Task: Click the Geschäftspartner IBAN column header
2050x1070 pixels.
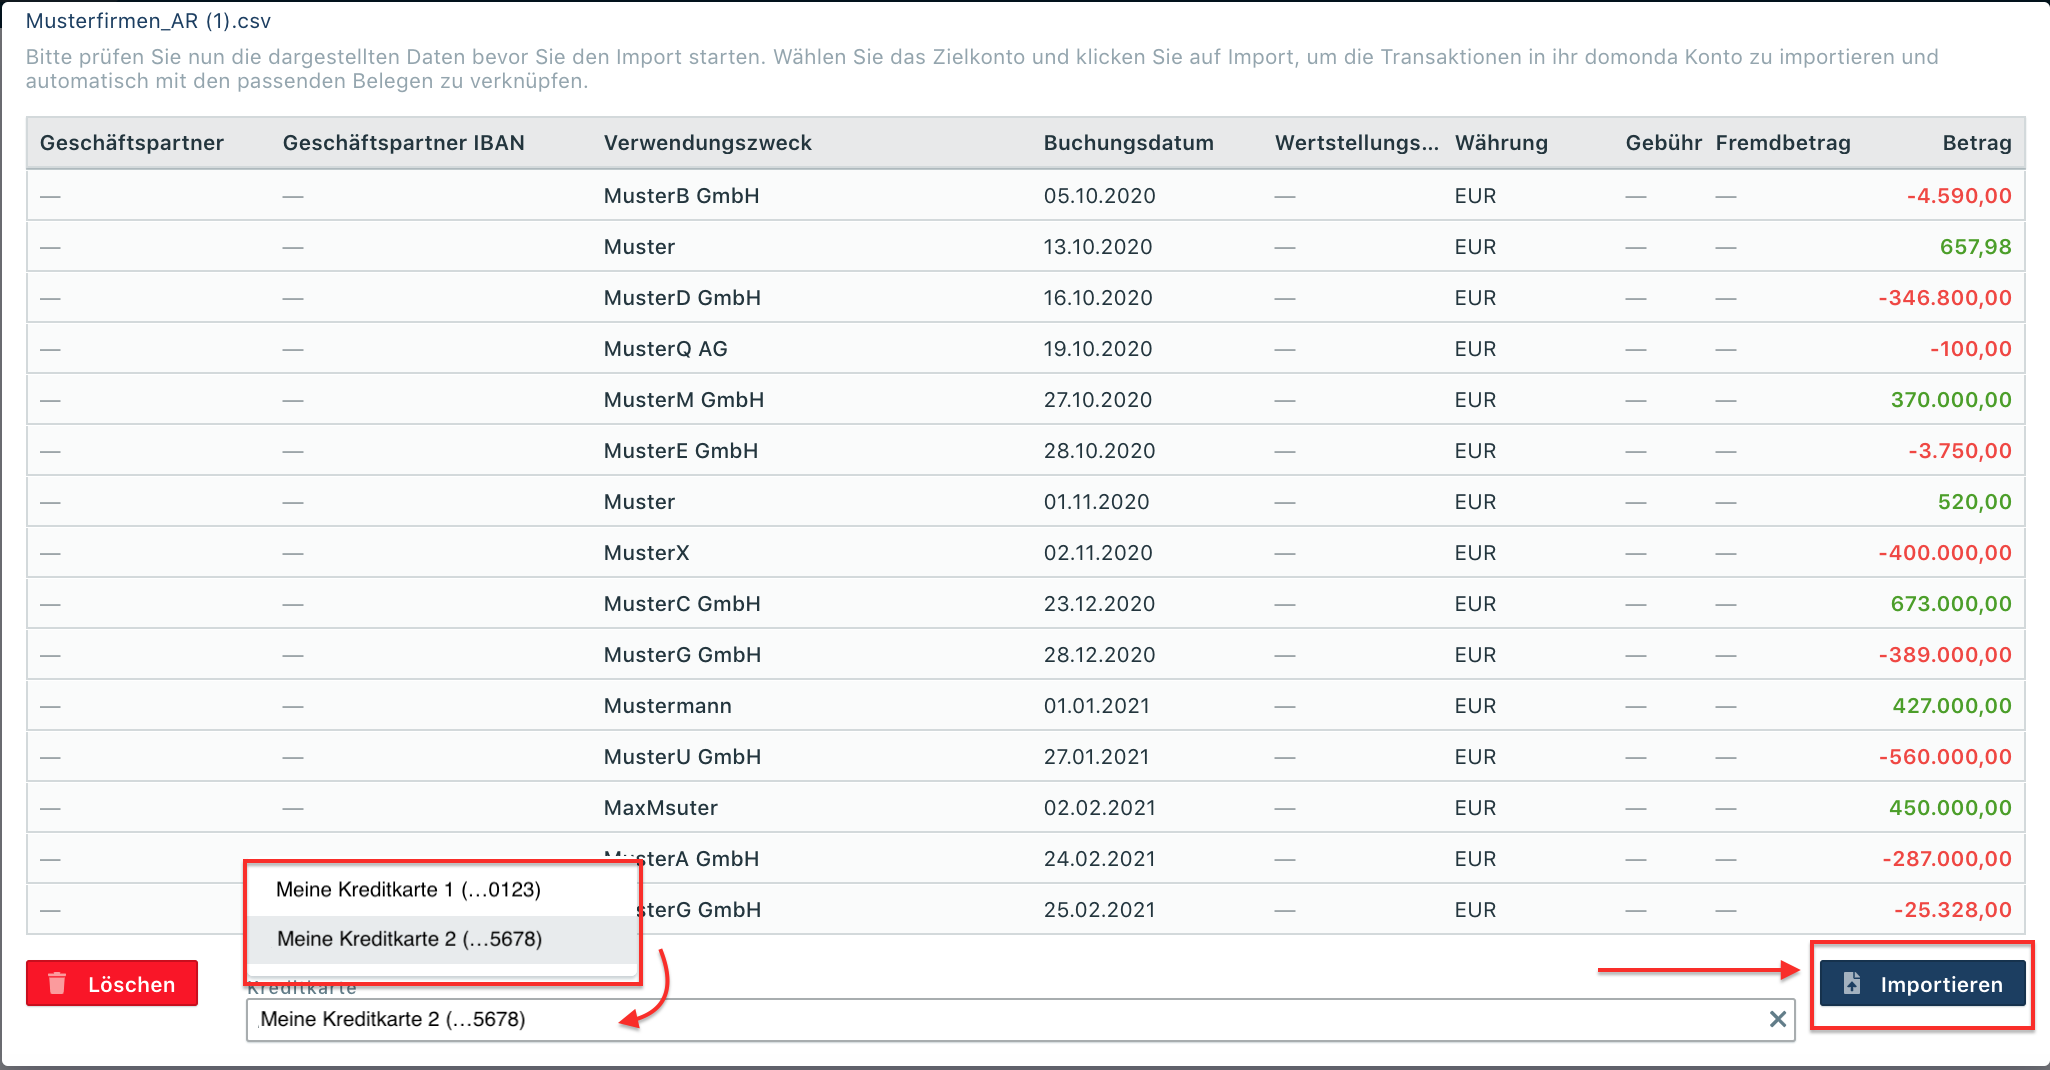Action: pyautogui.click(x=403, y=143)
